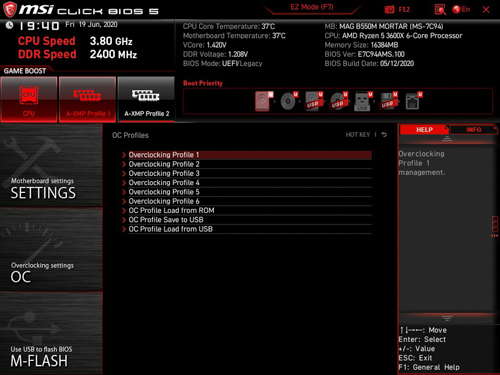Select the CD/DVD drive boot priority icon
500x375 pixels.
pyautogui.click(x=289, y=101)
